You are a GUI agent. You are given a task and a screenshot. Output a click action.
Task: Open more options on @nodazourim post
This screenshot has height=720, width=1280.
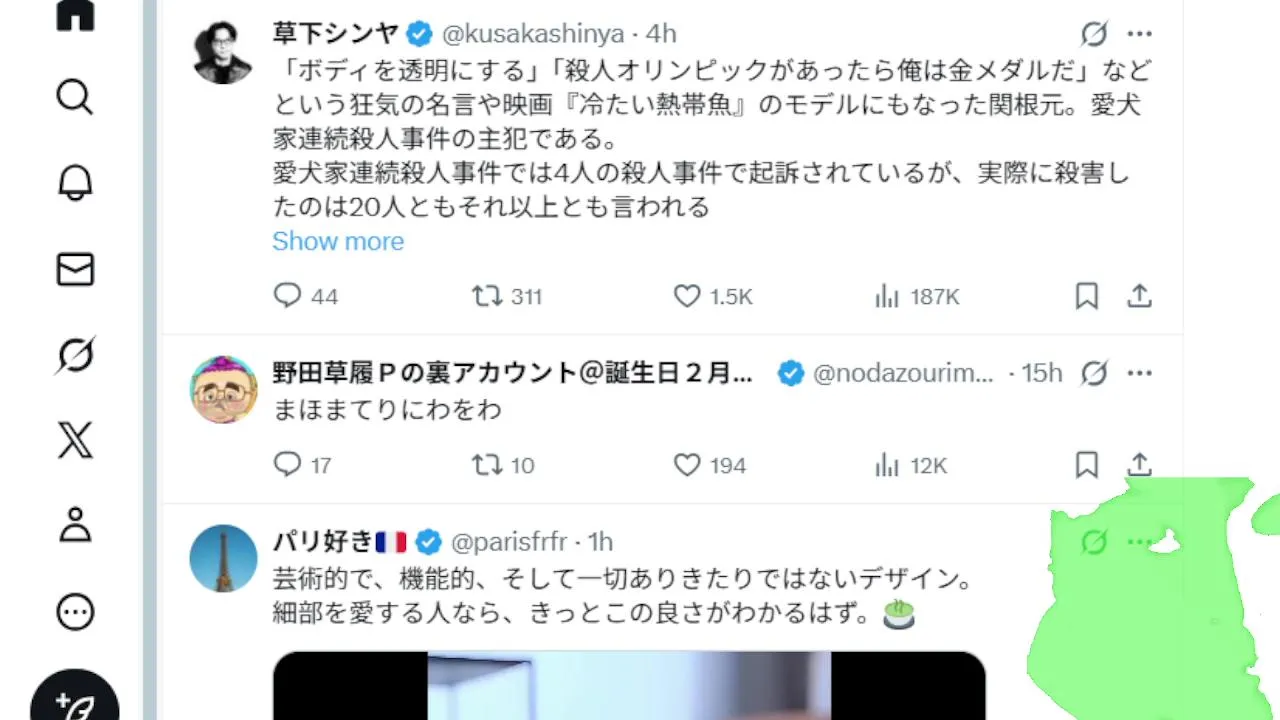[x=1140, y=373]
